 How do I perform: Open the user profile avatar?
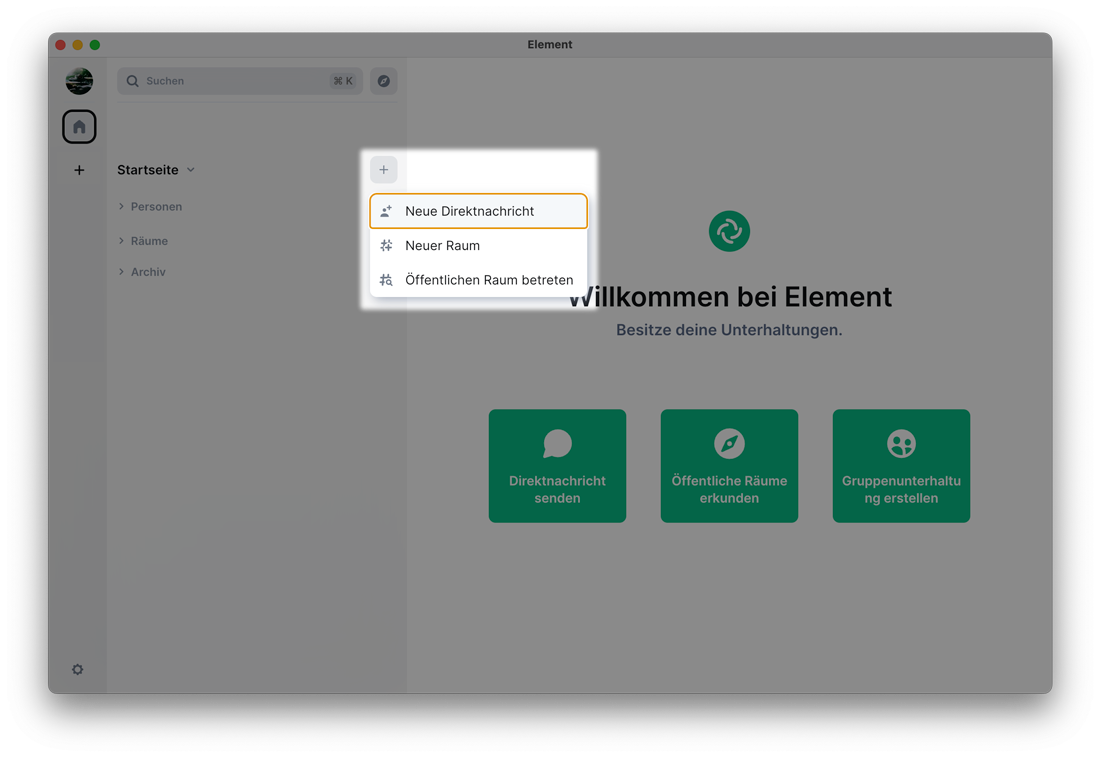[x=79, y=81]
